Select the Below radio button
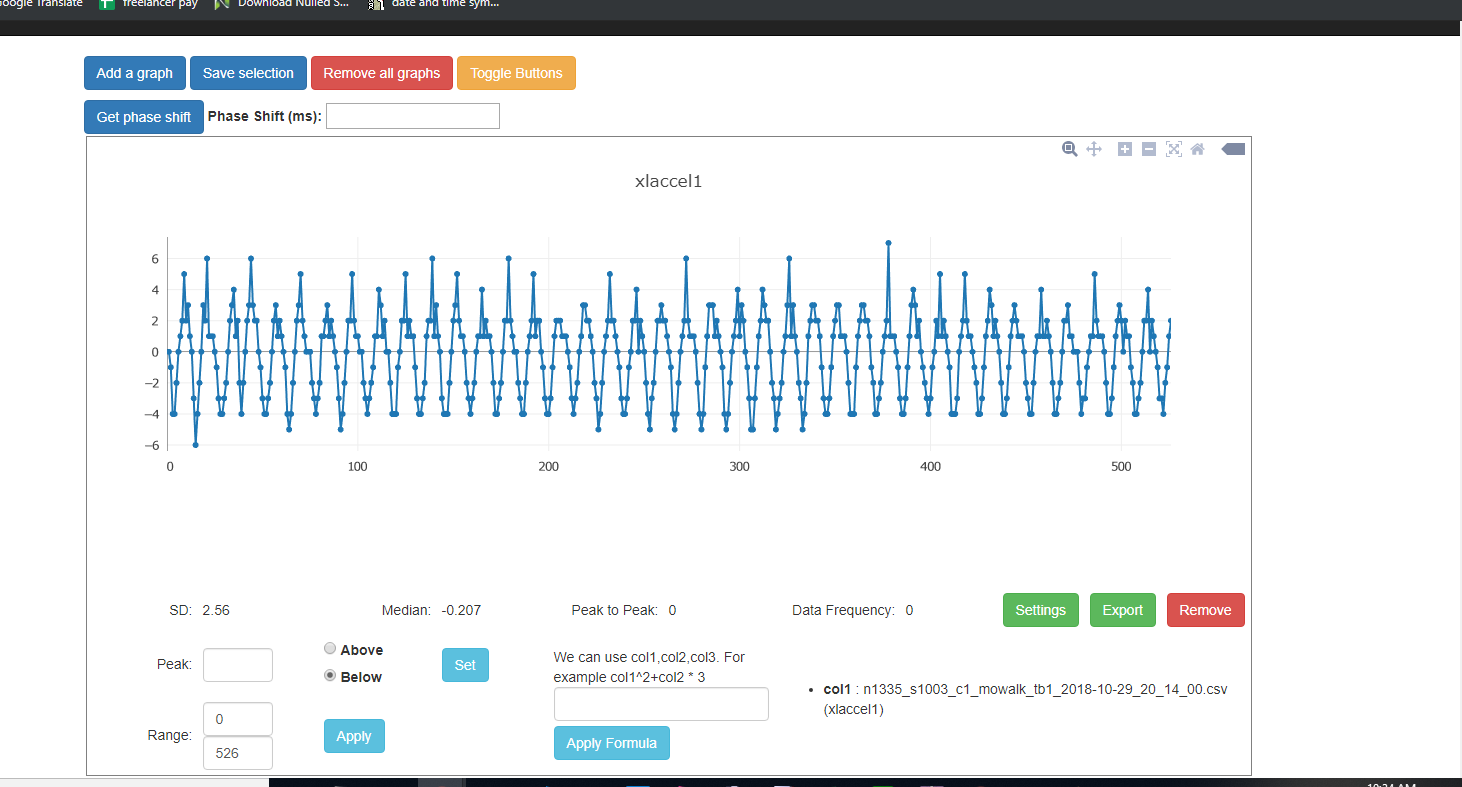The width and height of the screenshot is (1462, 787). pyautogui.click(x=330, y=675)
